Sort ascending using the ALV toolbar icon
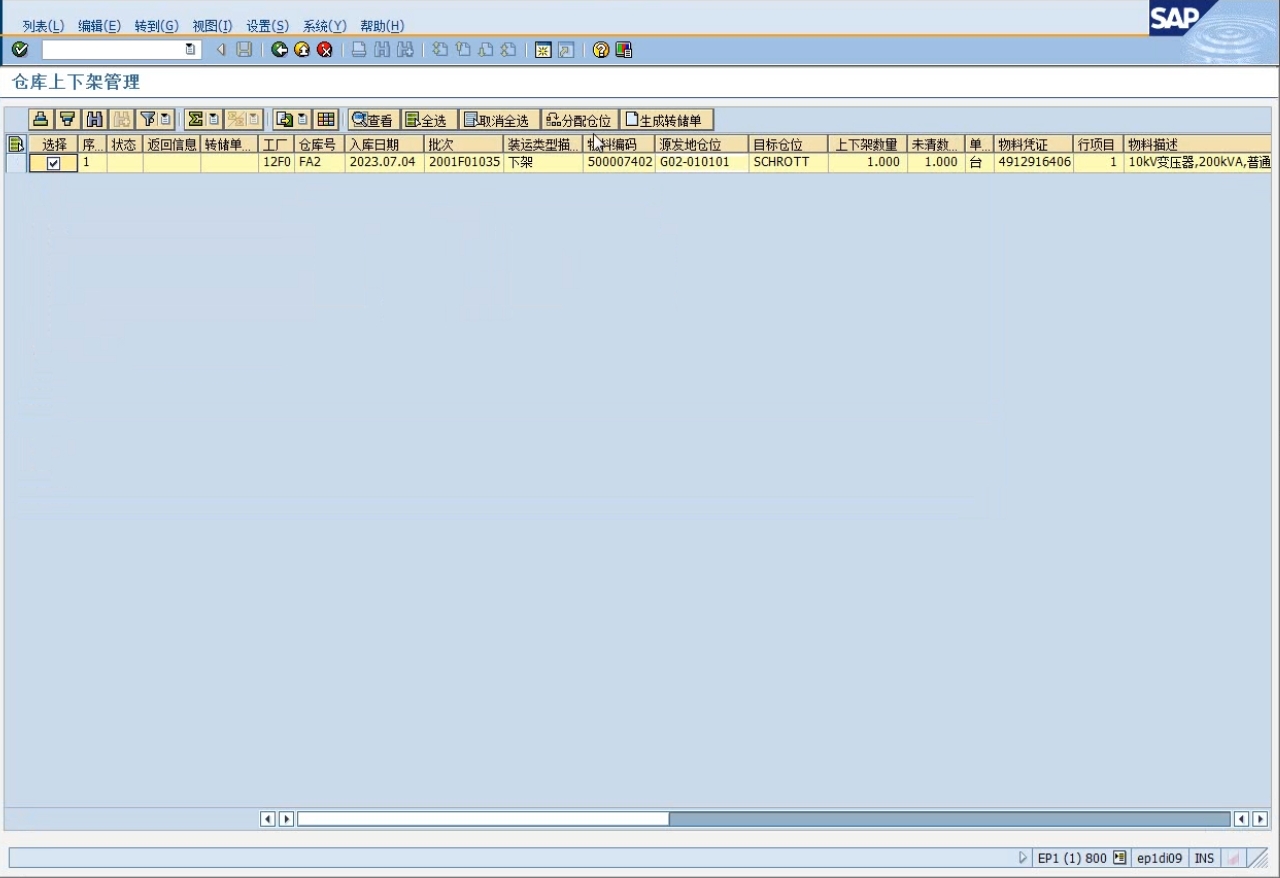This screenshot has width=1280, height=878. tap(40, 120)
